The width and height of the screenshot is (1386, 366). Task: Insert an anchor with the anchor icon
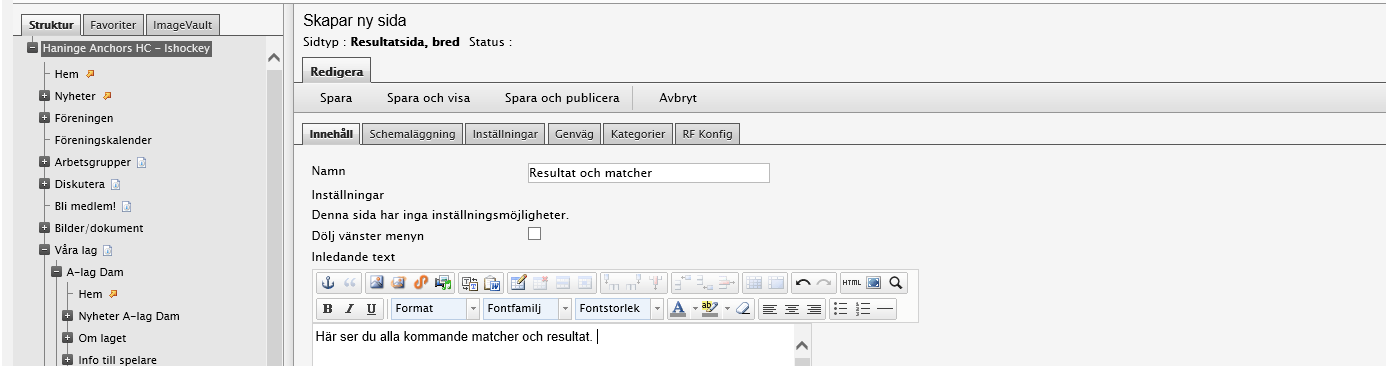point(328,283)
